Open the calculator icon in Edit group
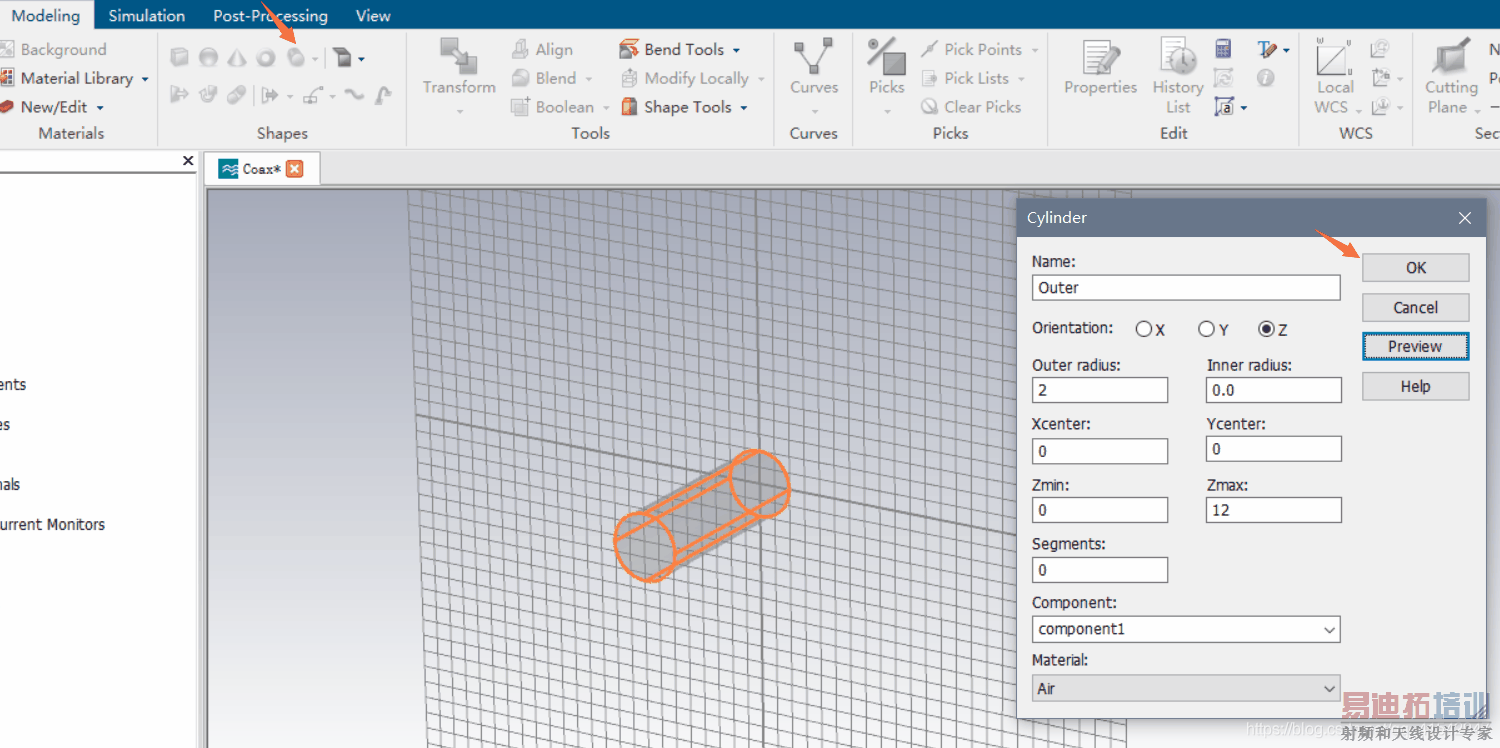Screen dimensions: 1500x748 pos(1223,49)
